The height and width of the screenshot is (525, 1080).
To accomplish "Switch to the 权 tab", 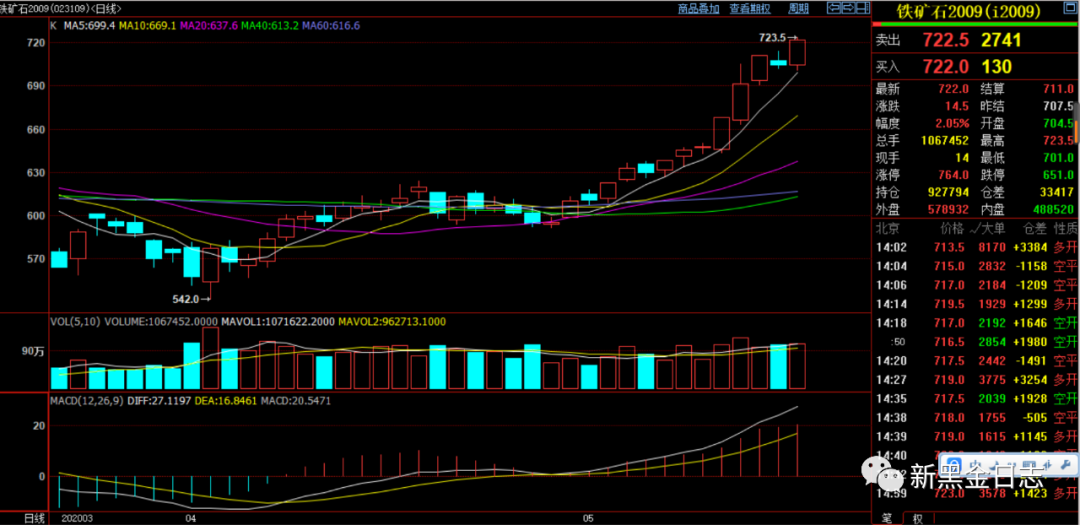I will [917, 517].
